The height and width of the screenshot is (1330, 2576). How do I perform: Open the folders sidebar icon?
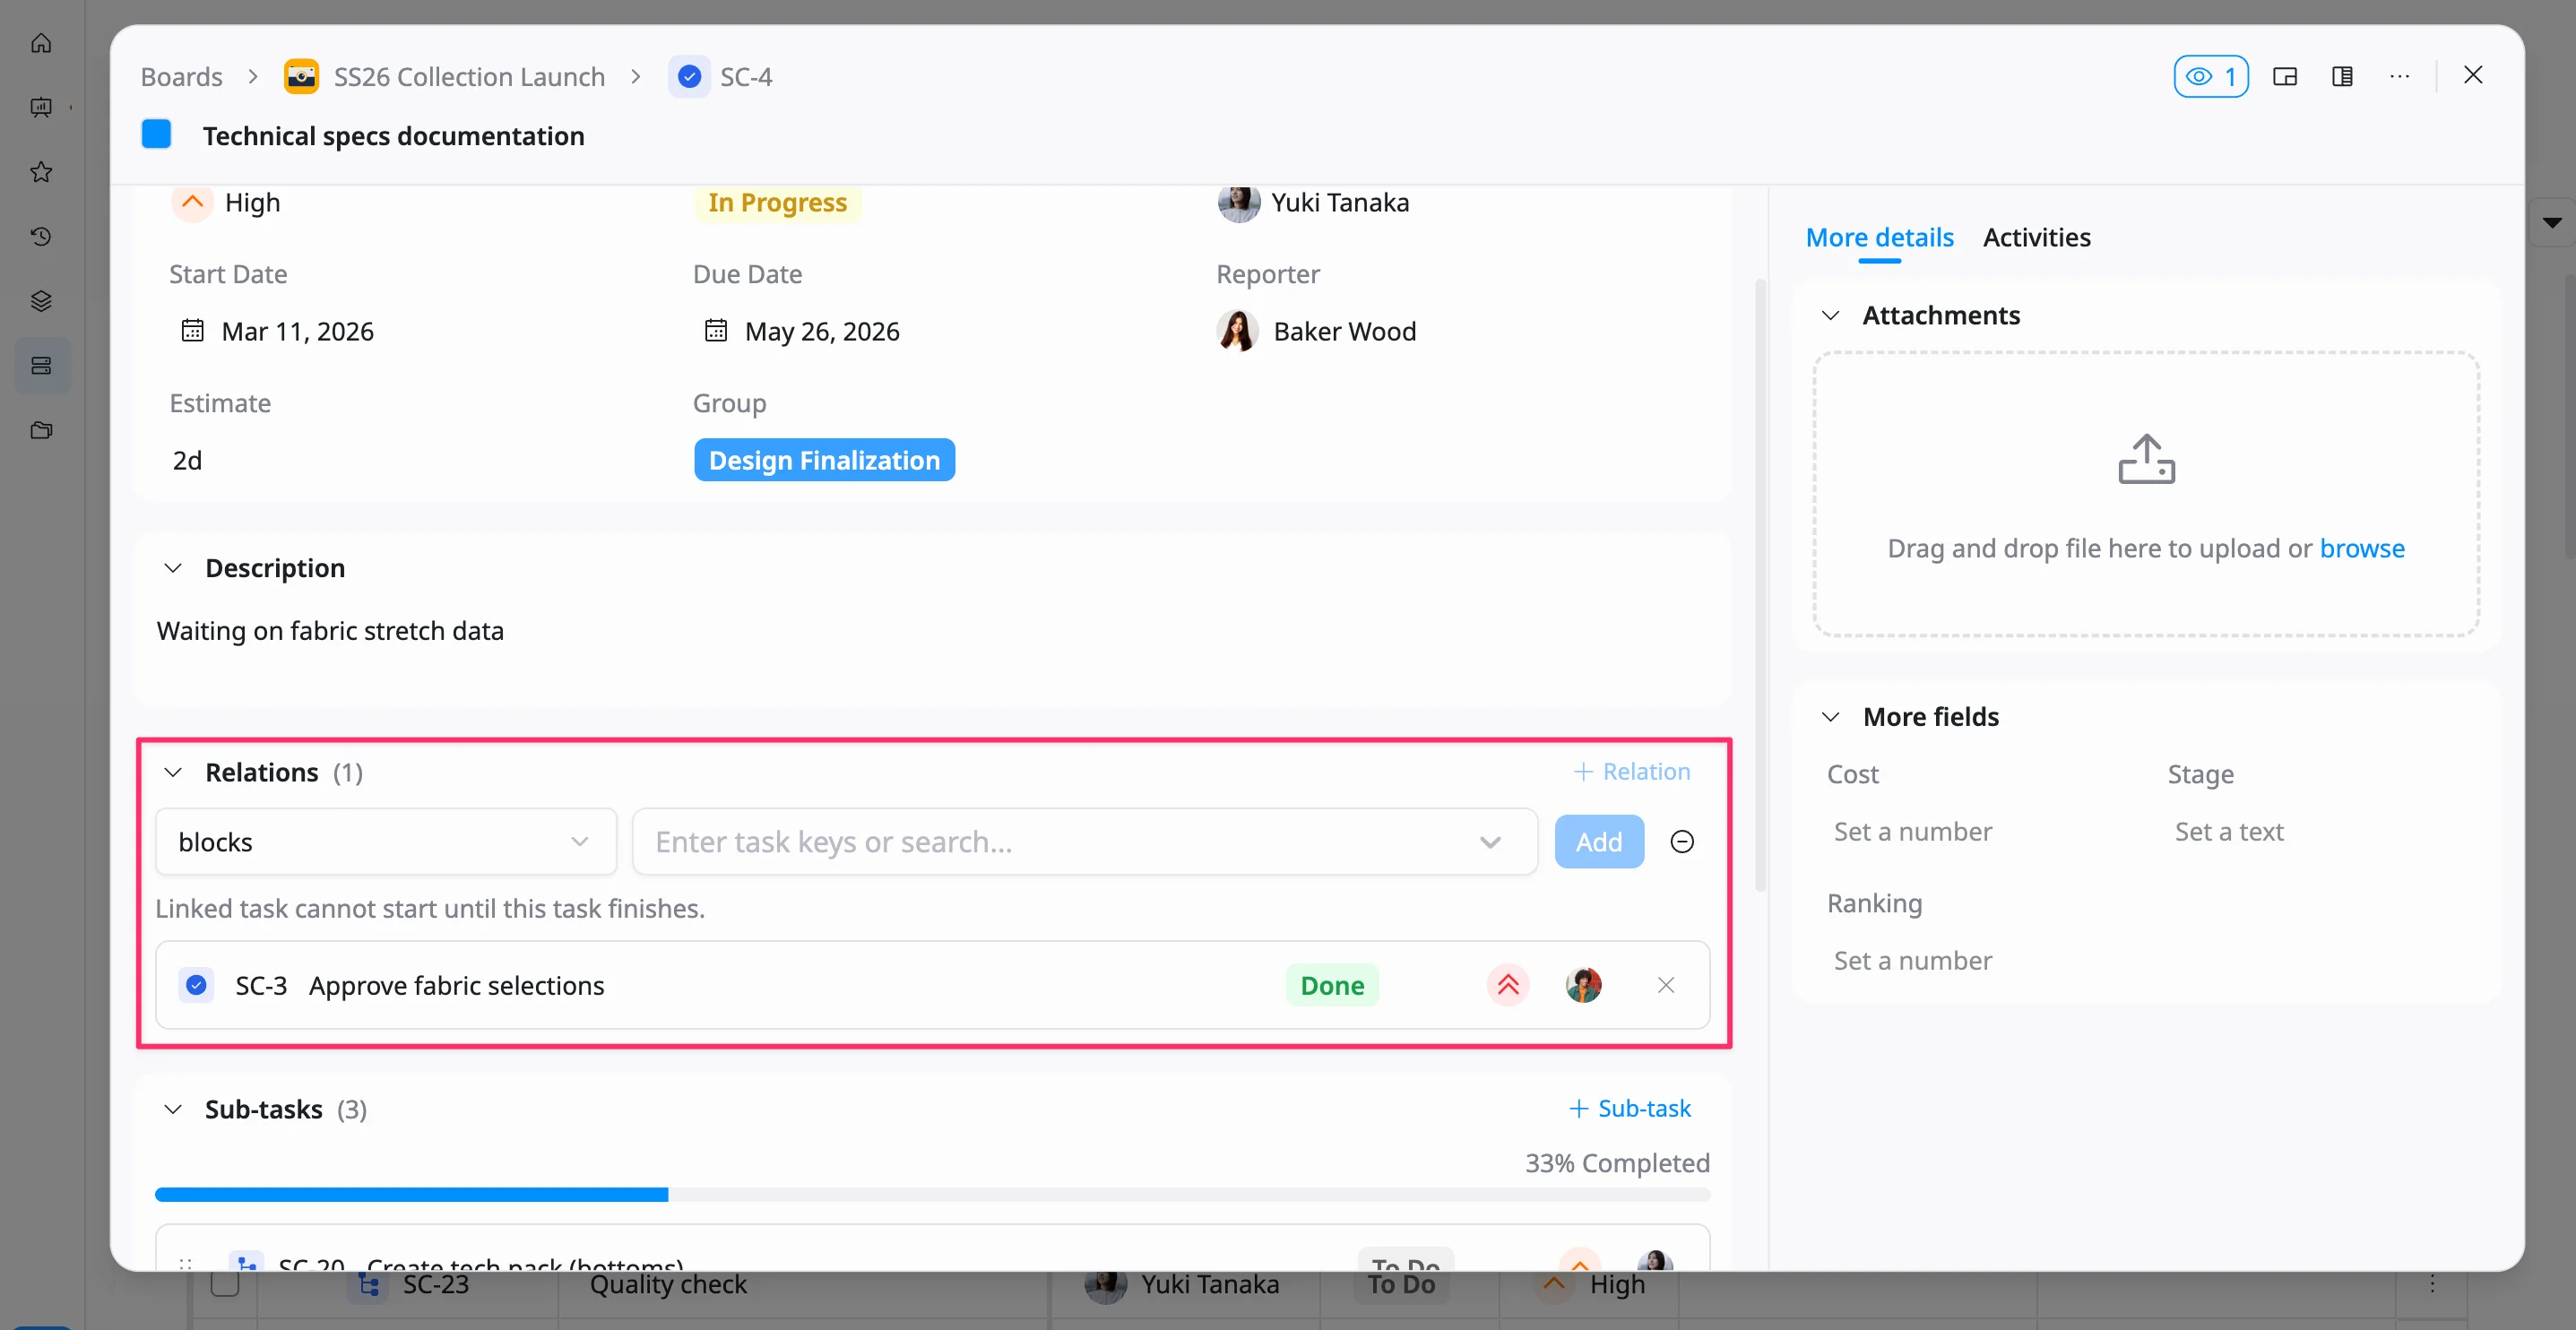[41, 430]
